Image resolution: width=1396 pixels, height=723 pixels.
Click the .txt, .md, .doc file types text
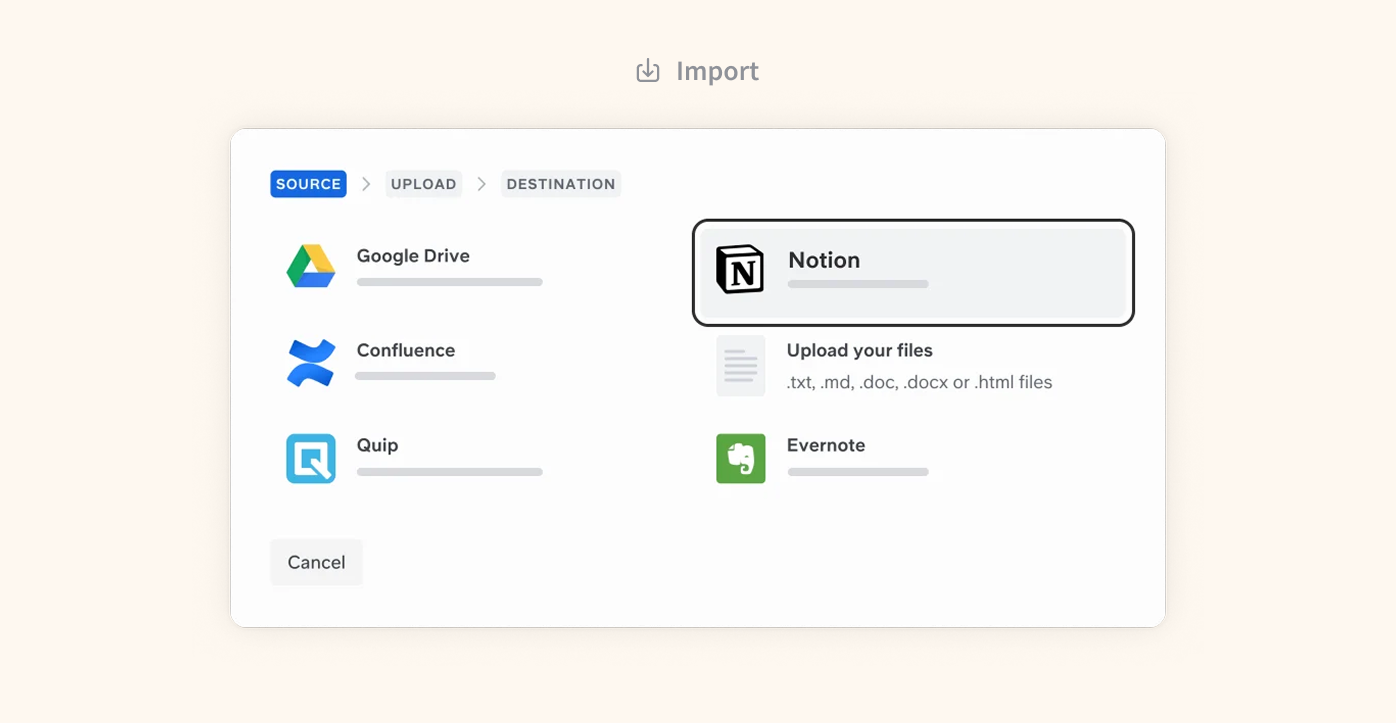click(x=919, y=382)
